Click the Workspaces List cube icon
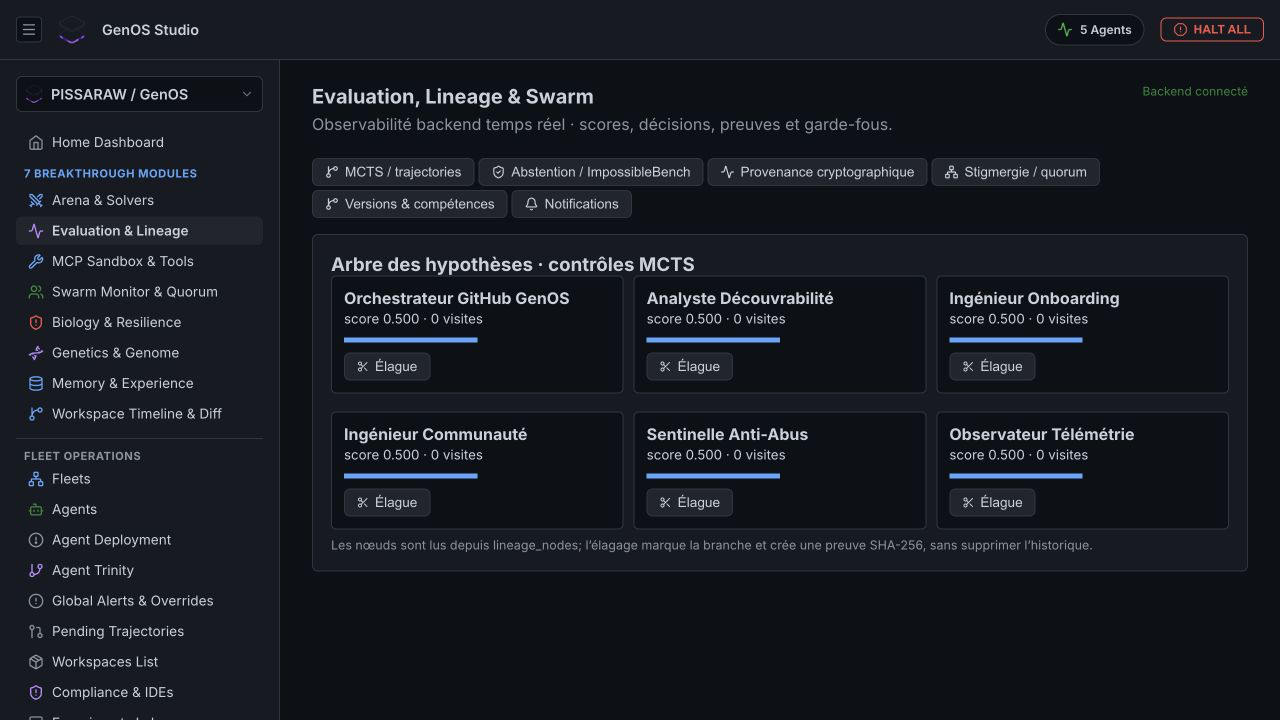Image resolution: width=1280 pixels, height=720 pixels. tap(36, 662)
